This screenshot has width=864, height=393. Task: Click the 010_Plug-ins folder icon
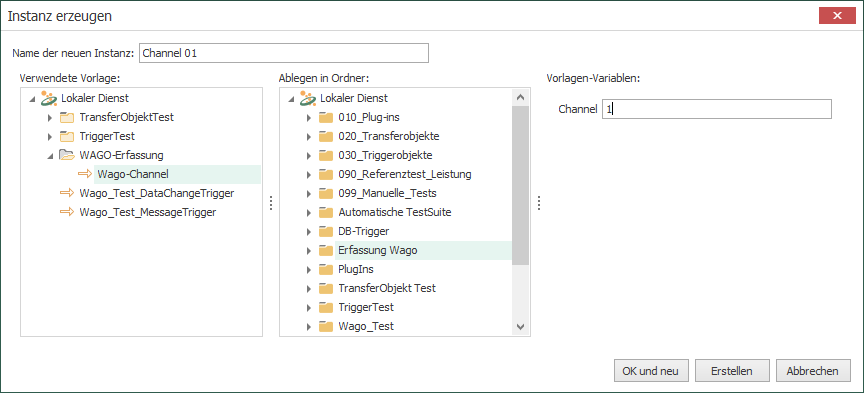click(x=326, y=117)
